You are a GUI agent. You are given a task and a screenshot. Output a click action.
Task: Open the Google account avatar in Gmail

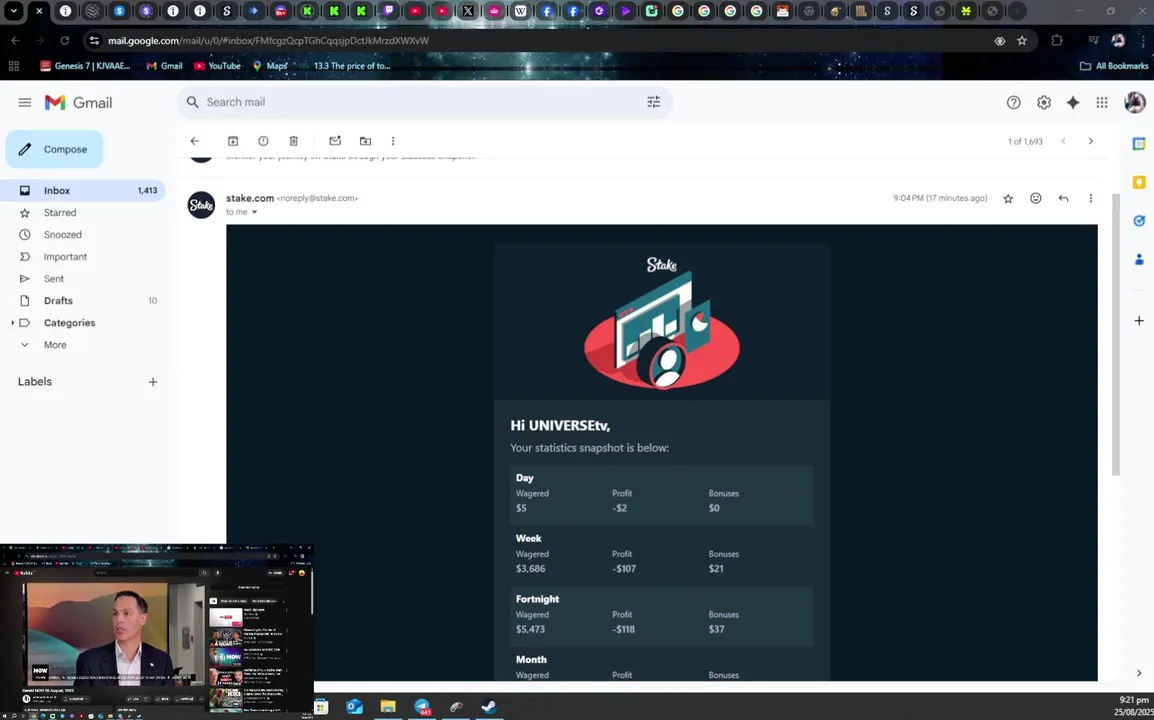[1135, 102]
